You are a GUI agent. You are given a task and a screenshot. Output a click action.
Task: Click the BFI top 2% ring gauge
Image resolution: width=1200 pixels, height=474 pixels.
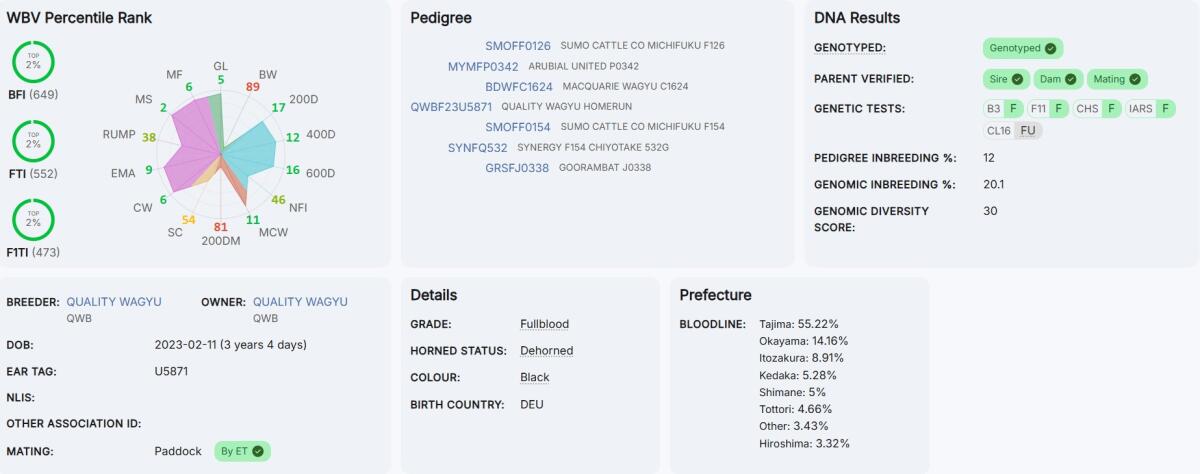(33, 62)
